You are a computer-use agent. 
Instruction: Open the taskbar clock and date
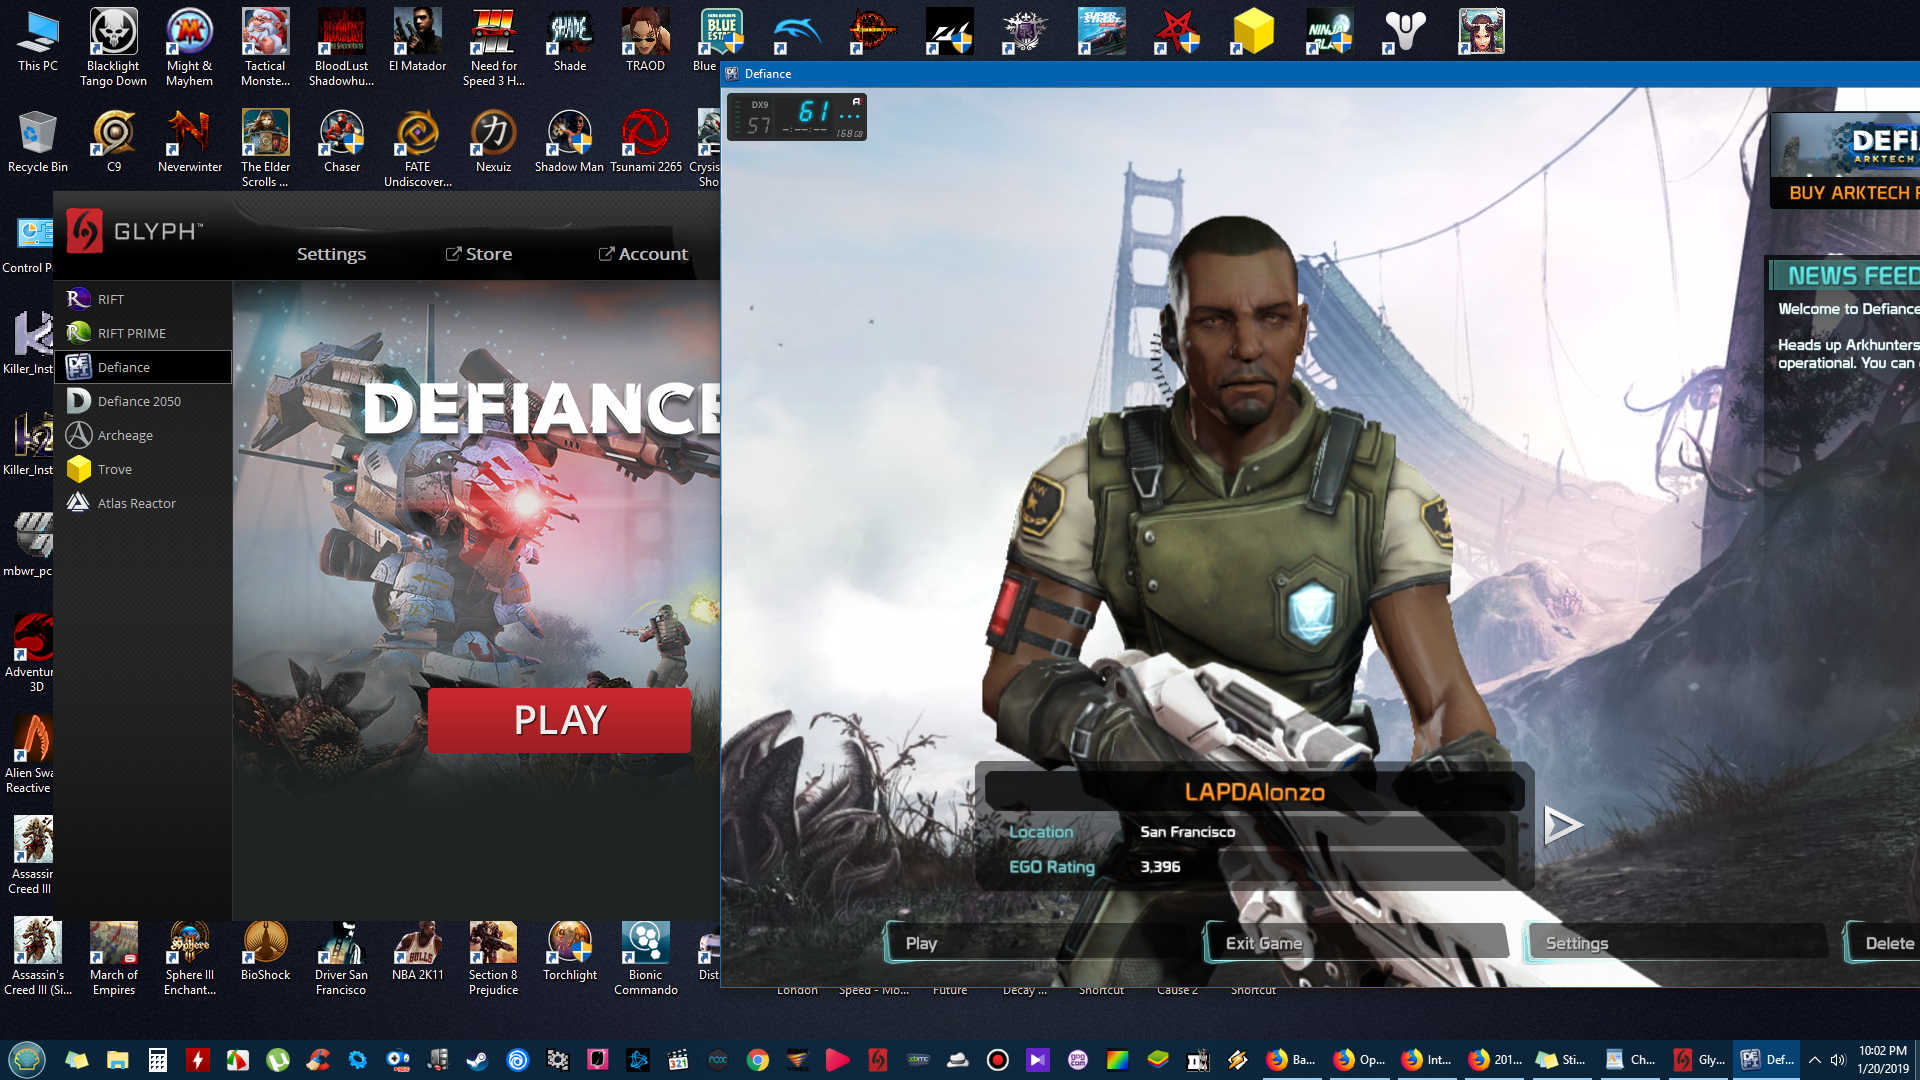point(1882,1060)
